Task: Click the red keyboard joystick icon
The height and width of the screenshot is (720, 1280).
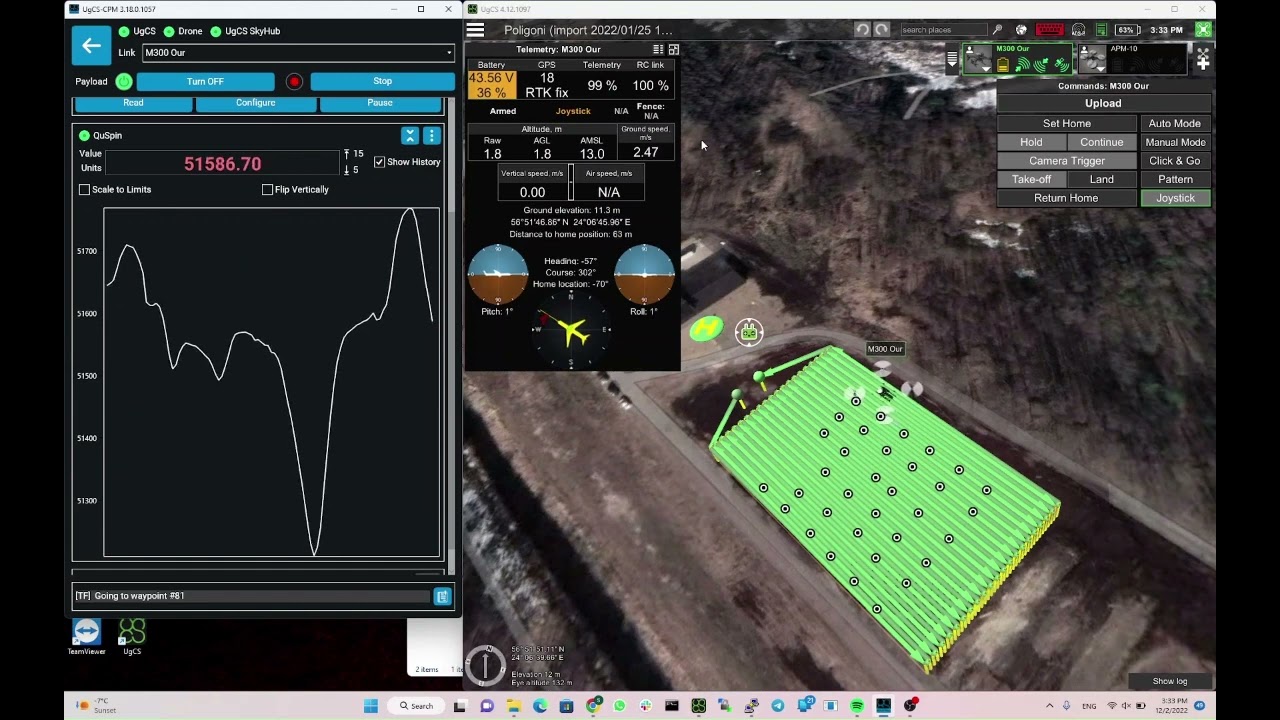Action: 1050,30
